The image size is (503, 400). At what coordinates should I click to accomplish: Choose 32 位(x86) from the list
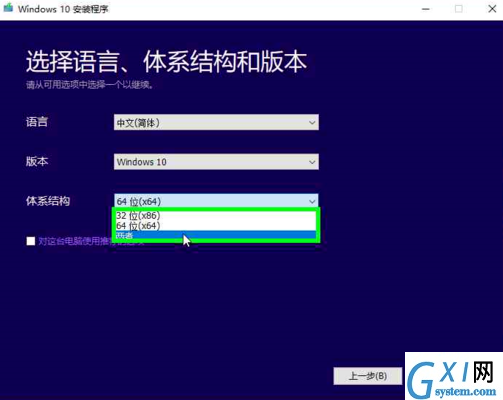tap(215, 216)
